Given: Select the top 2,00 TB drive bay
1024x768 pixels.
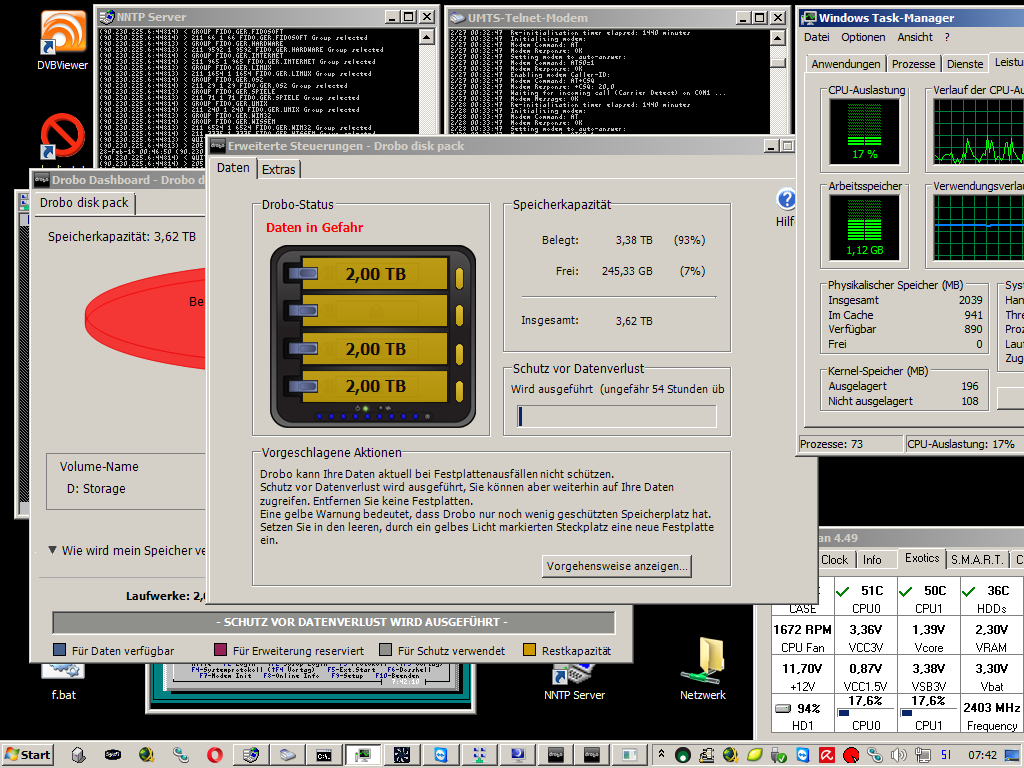Looking at the screenshot, I should [x=375, y=273].
